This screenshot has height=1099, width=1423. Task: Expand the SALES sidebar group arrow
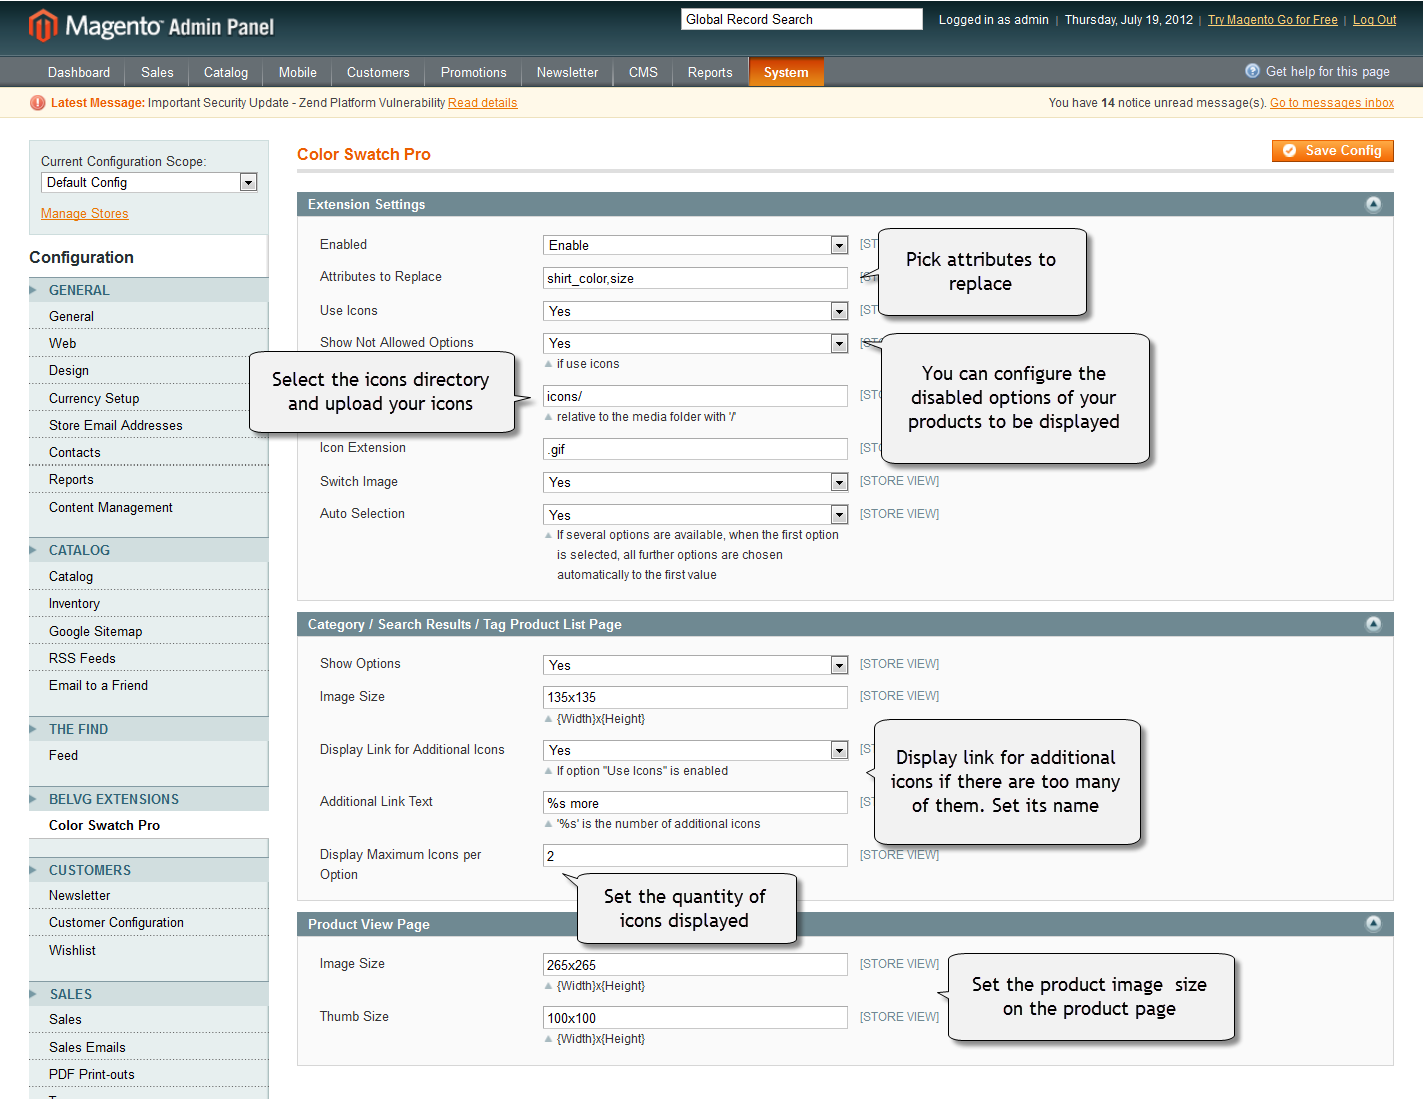33,994
